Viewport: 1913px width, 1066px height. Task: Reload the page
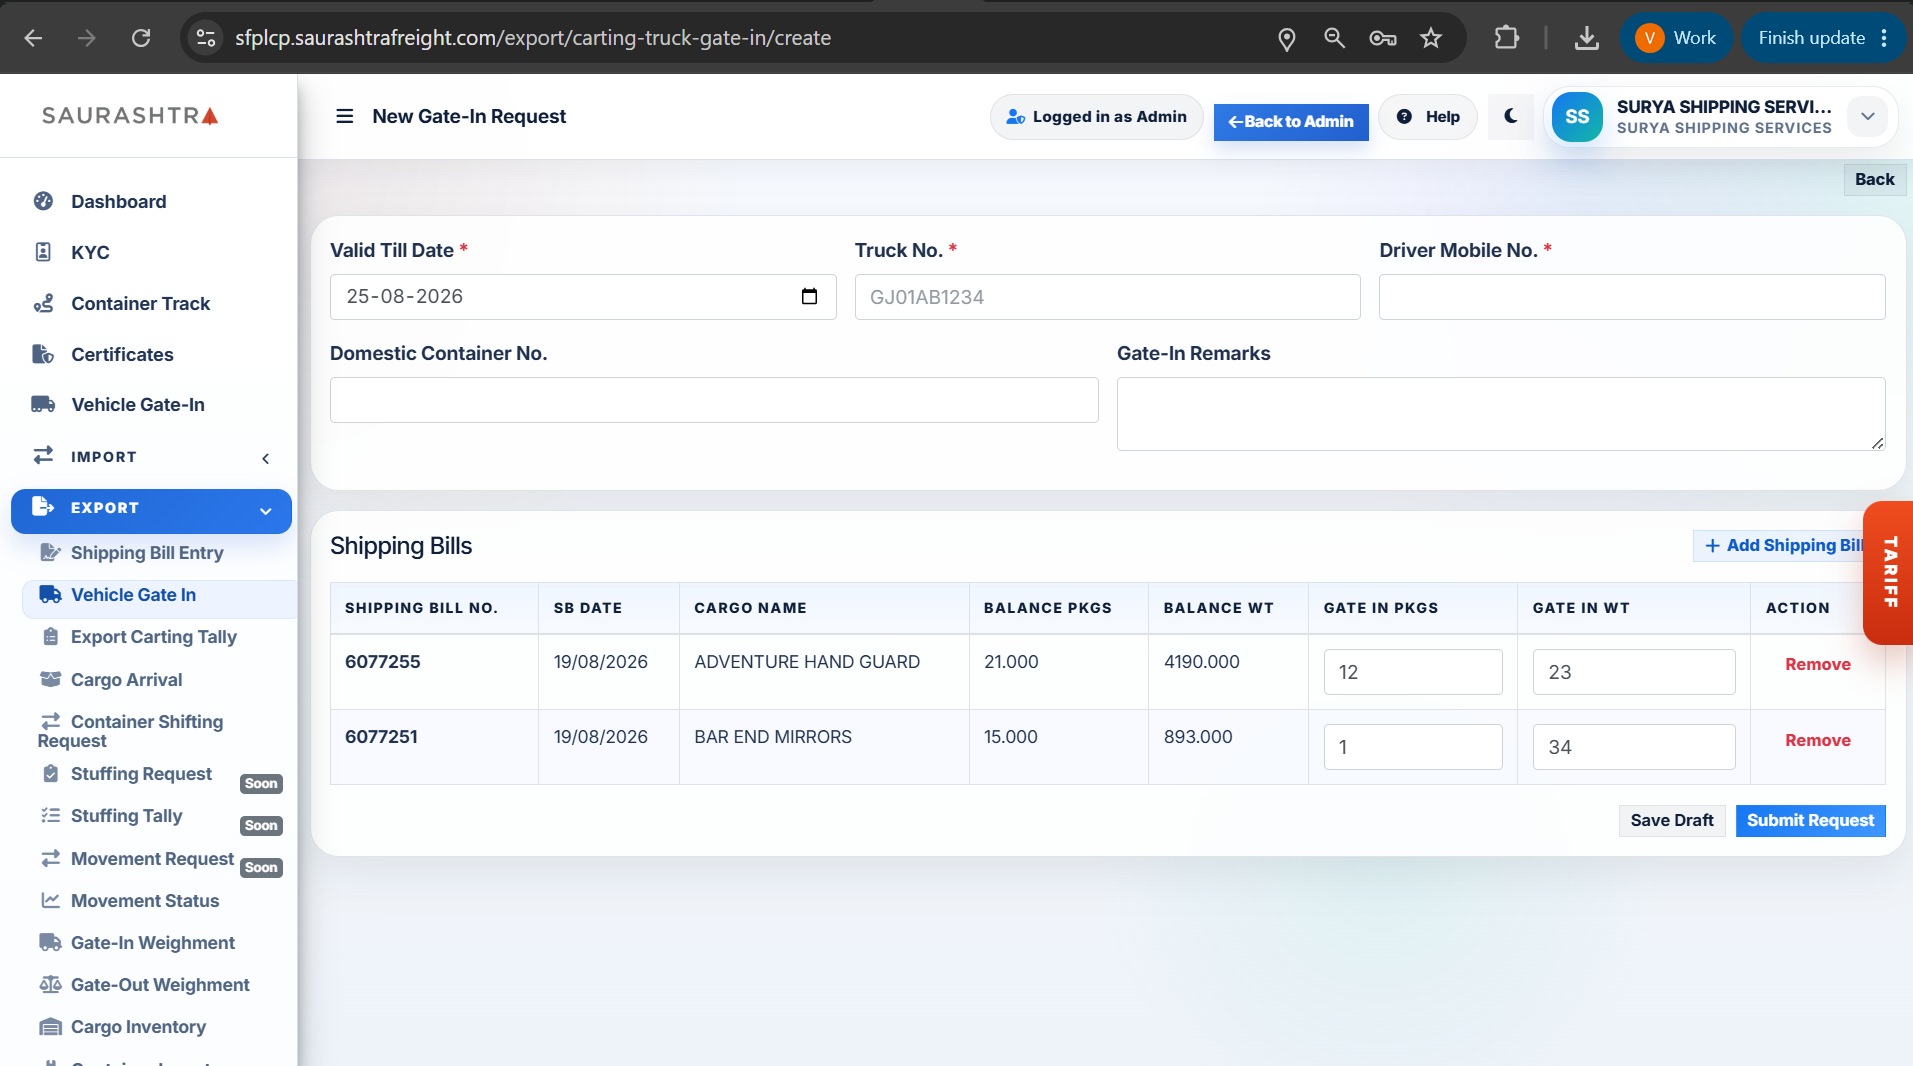pyautogui.click(x=141, y=38)
